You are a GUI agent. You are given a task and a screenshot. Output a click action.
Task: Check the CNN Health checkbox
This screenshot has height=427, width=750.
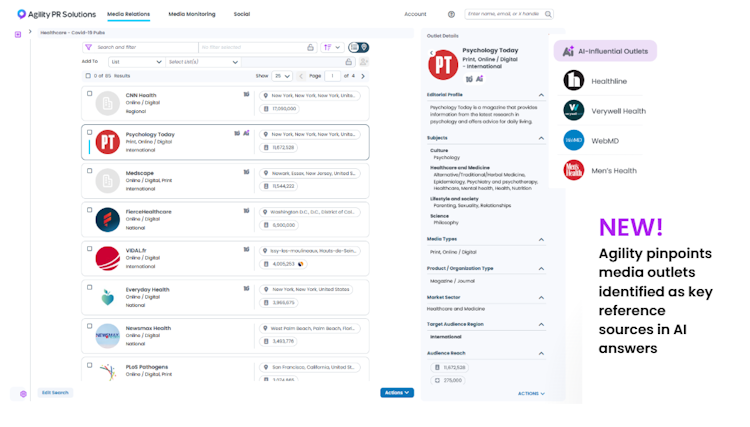pyautogui.click(x=89, y=94)
